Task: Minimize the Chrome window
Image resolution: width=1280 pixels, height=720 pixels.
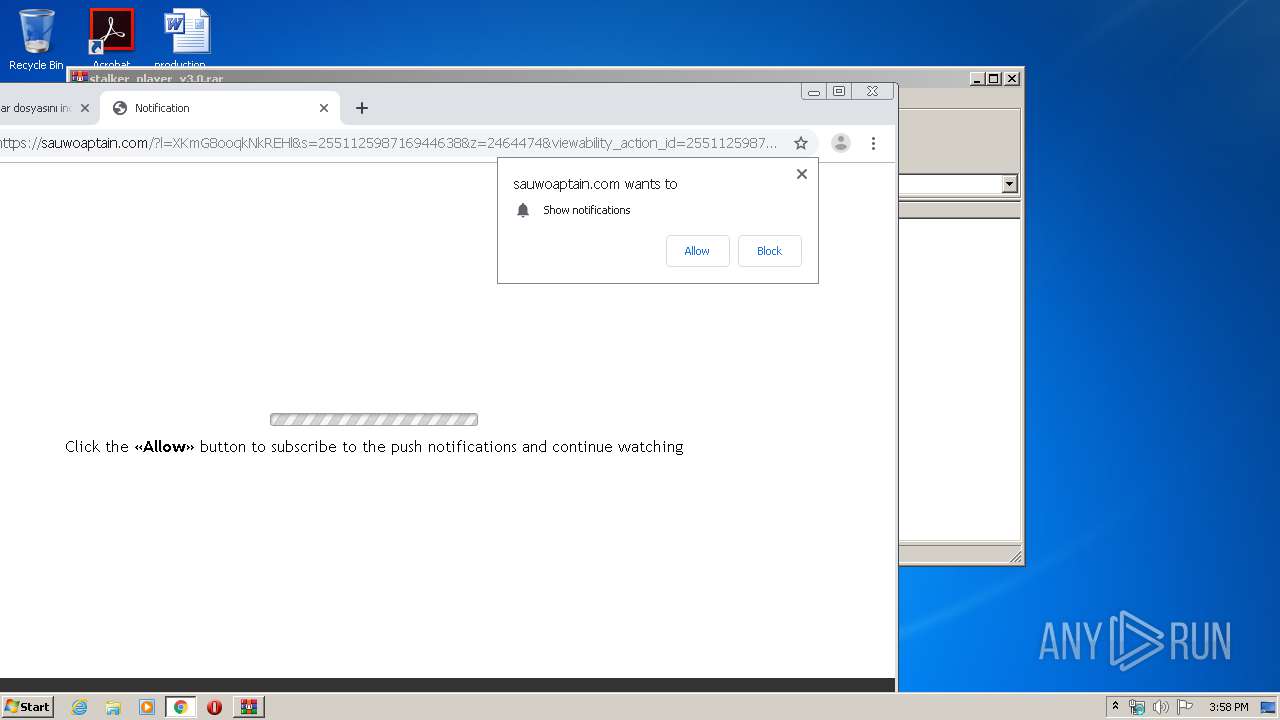Action: pos(814,91)
